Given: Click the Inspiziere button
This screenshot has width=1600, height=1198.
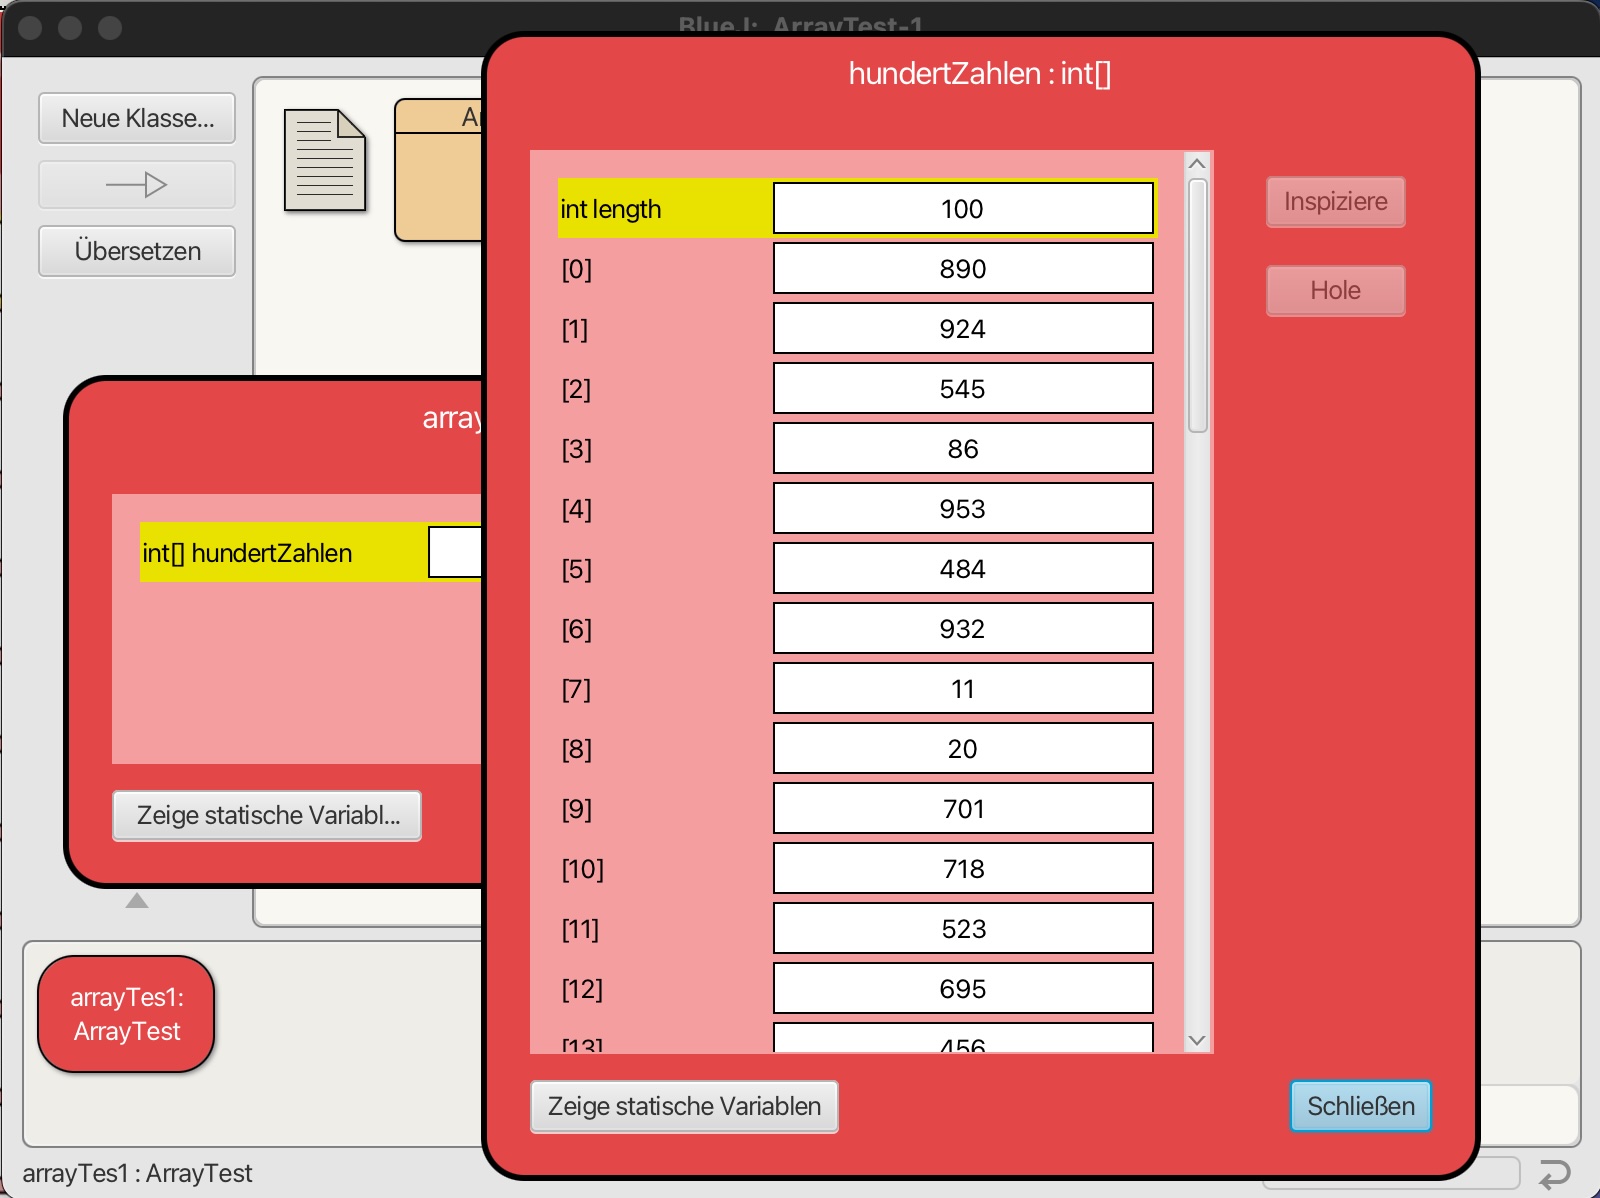Looking at the screenshot, I should point(1335,202).
